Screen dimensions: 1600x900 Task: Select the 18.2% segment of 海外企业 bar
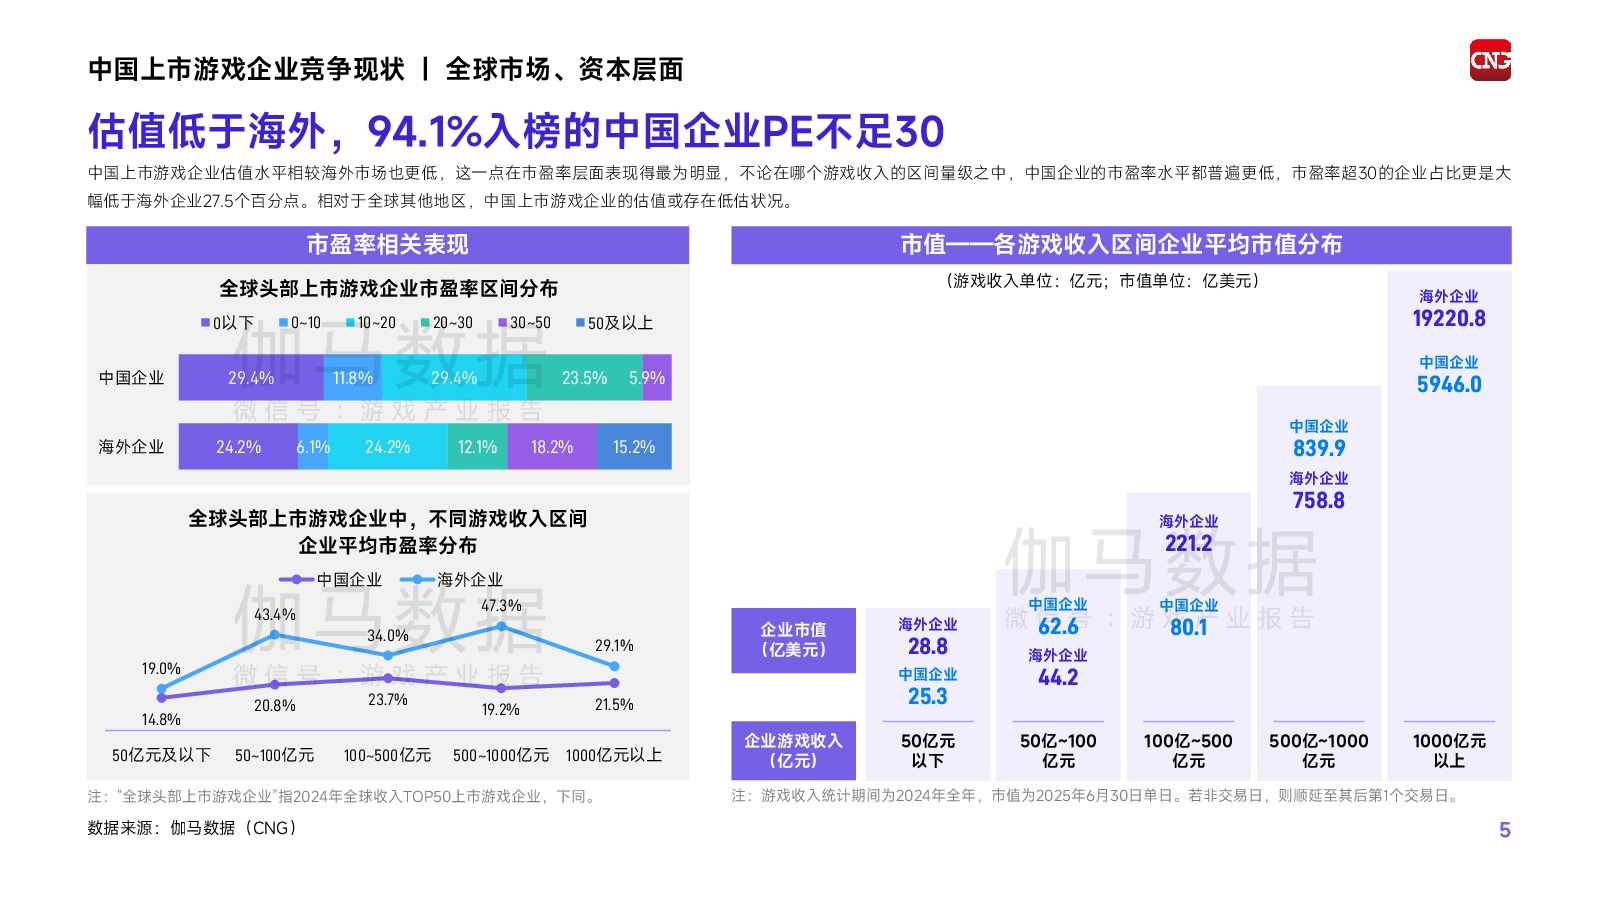[552, 447]
